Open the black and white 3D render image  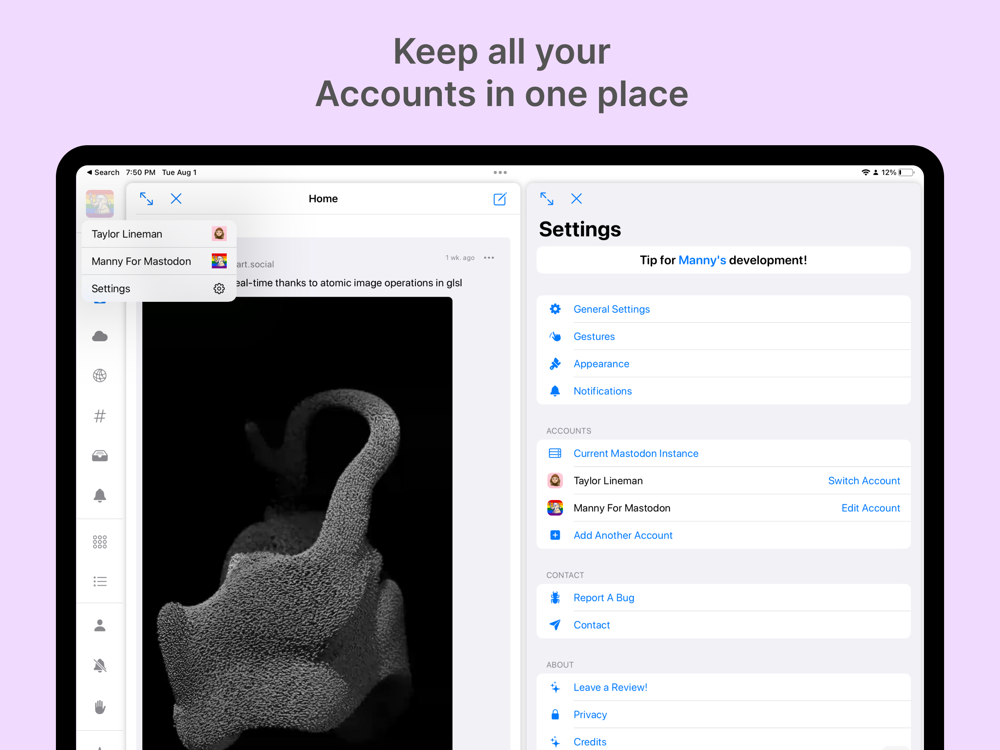click(x=297, y=523)
